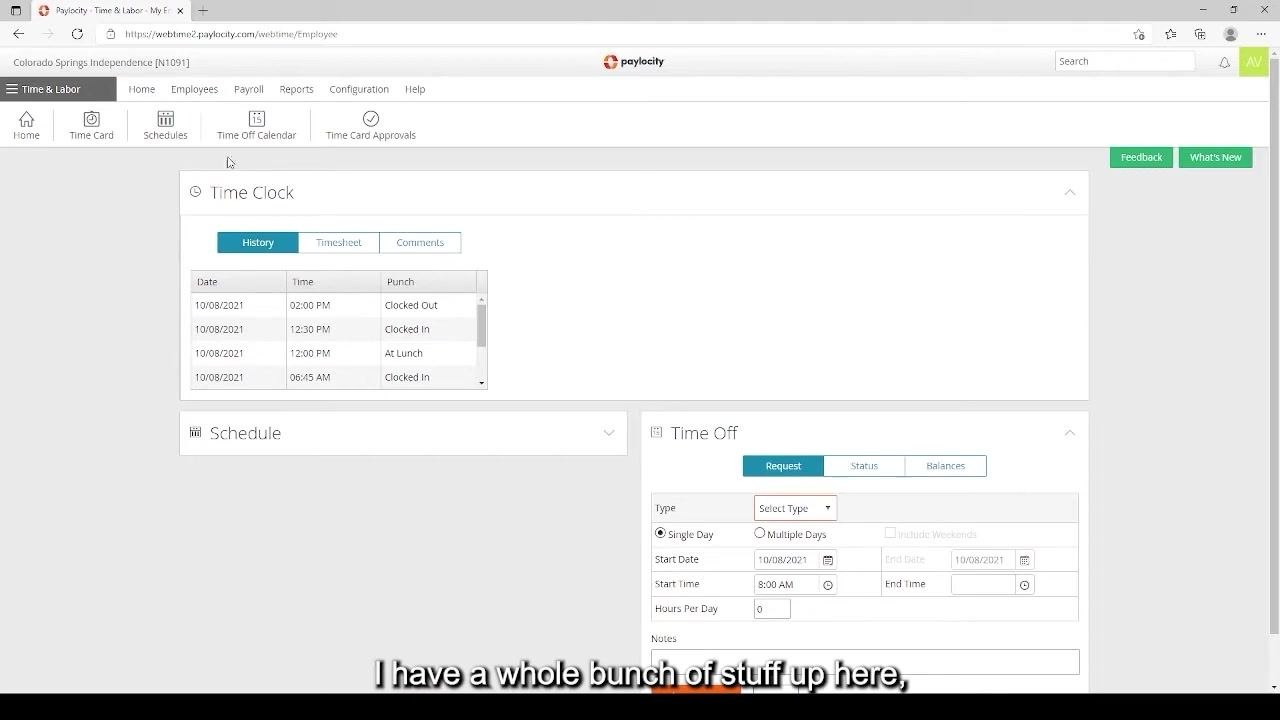Collapse the Time Clock panel
Screen dimensions: 1280x720
coord(1070,192)
